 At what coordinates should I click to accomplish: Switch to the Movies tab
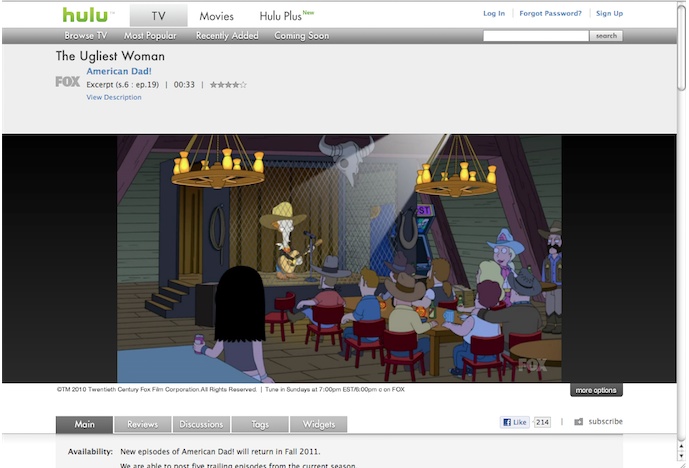pos(216,16)
